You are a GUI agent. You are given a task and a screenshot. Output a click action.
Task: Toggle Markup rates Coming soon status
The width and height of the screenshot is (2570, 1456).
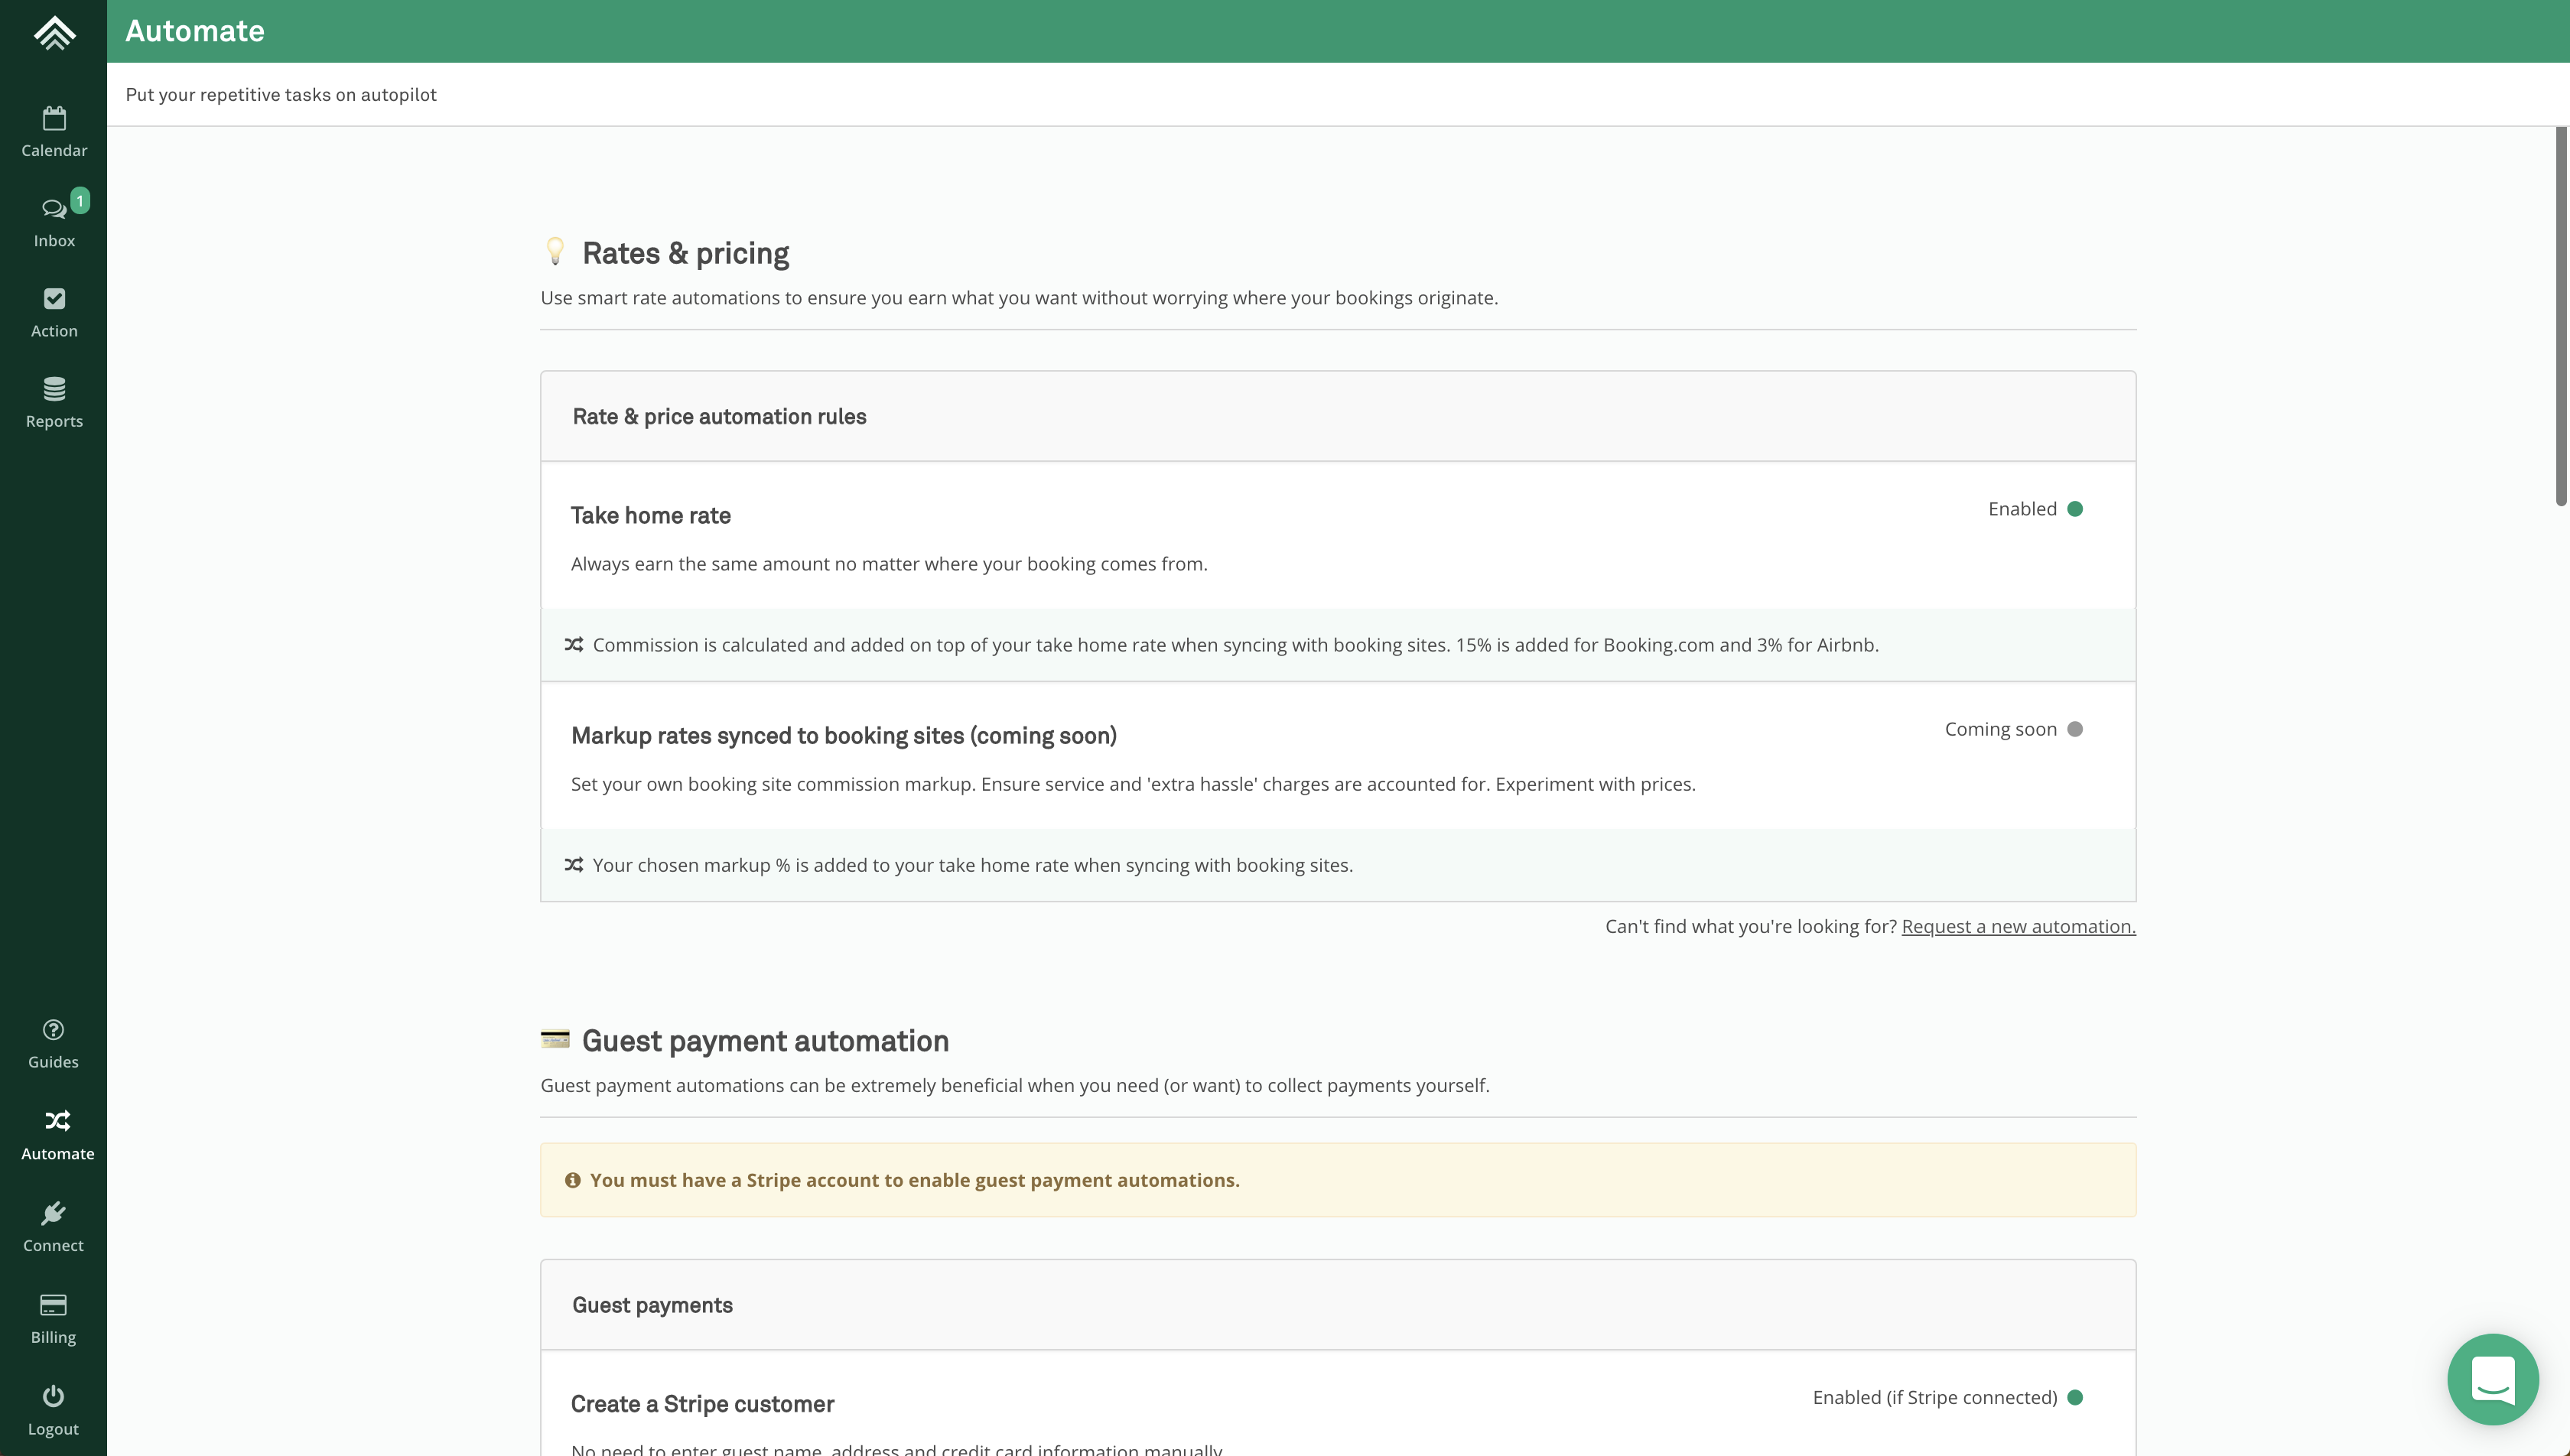(x=2075, y=729)
